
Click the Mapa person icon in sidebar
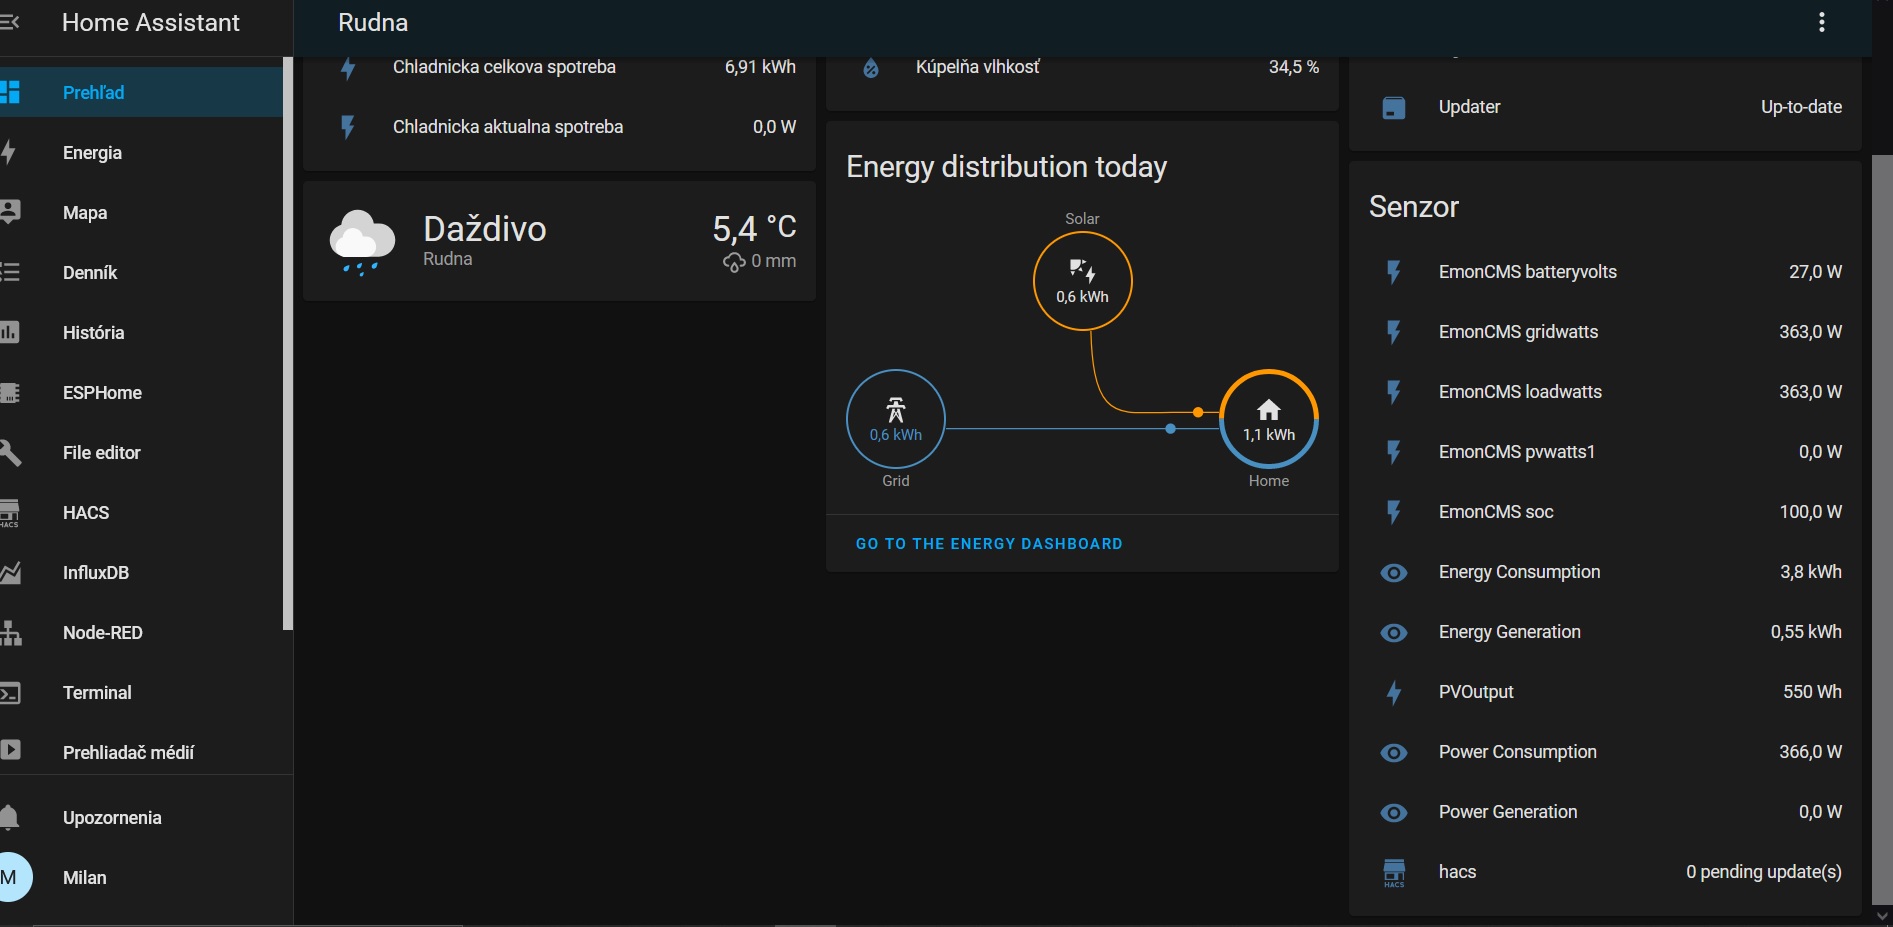coord(10,211)
